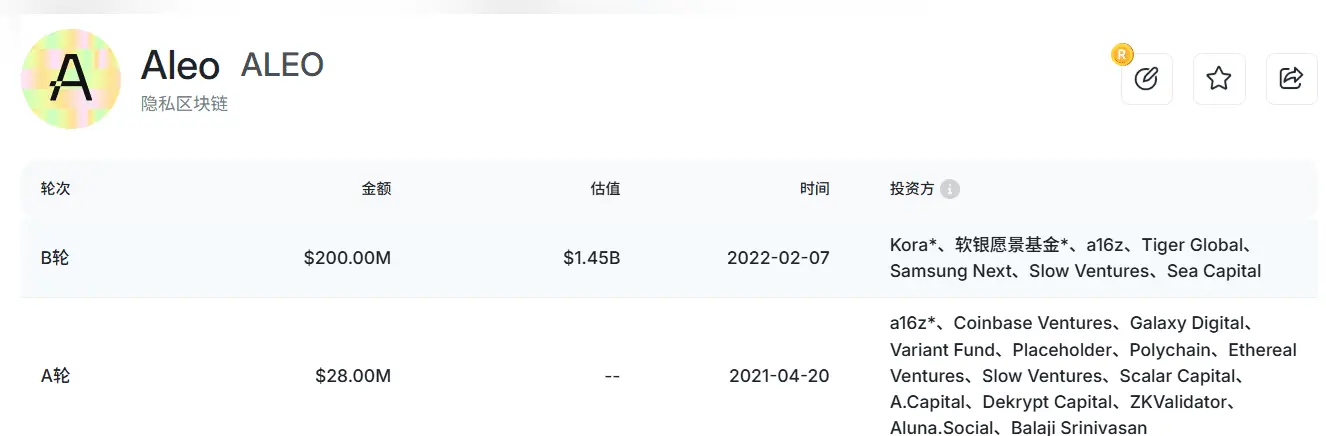Open the B轮 funding round row
The image size is (1326, 436).
coord(669,258)
